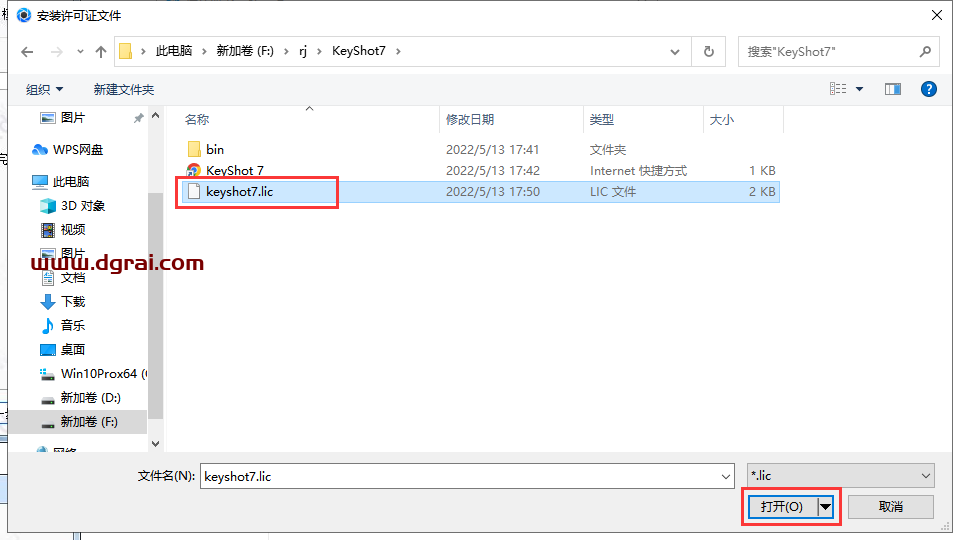Select the bin folder
Viewport: 960px width, 540px height.
214,149
